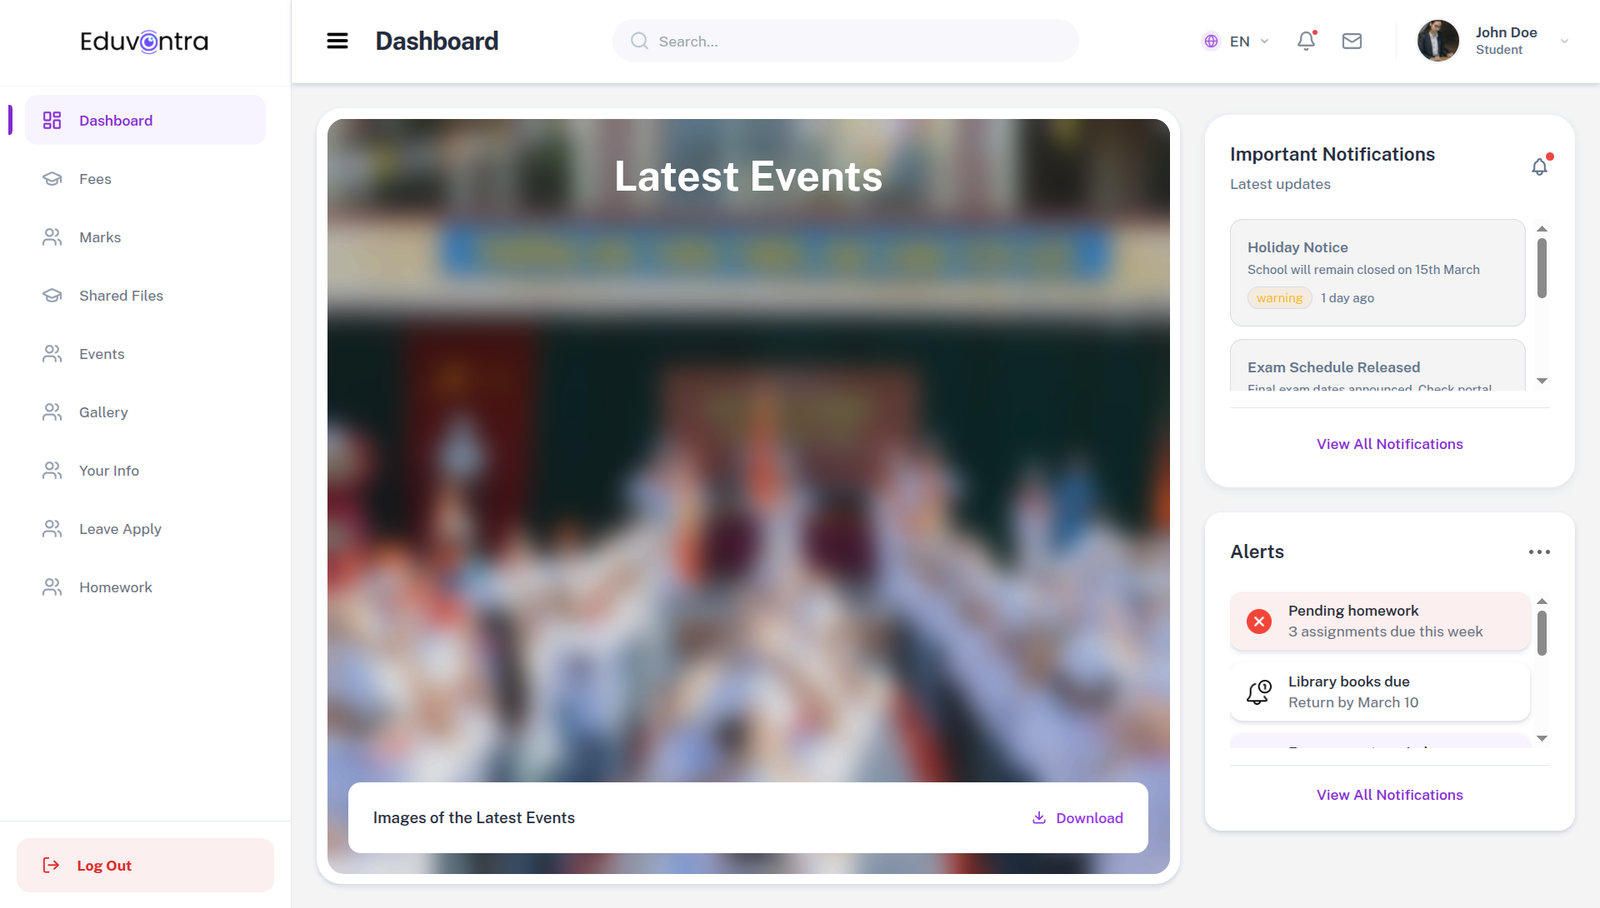
Task: Open the Shared Files section from the sidebar
Action: (x=120, y=295)
